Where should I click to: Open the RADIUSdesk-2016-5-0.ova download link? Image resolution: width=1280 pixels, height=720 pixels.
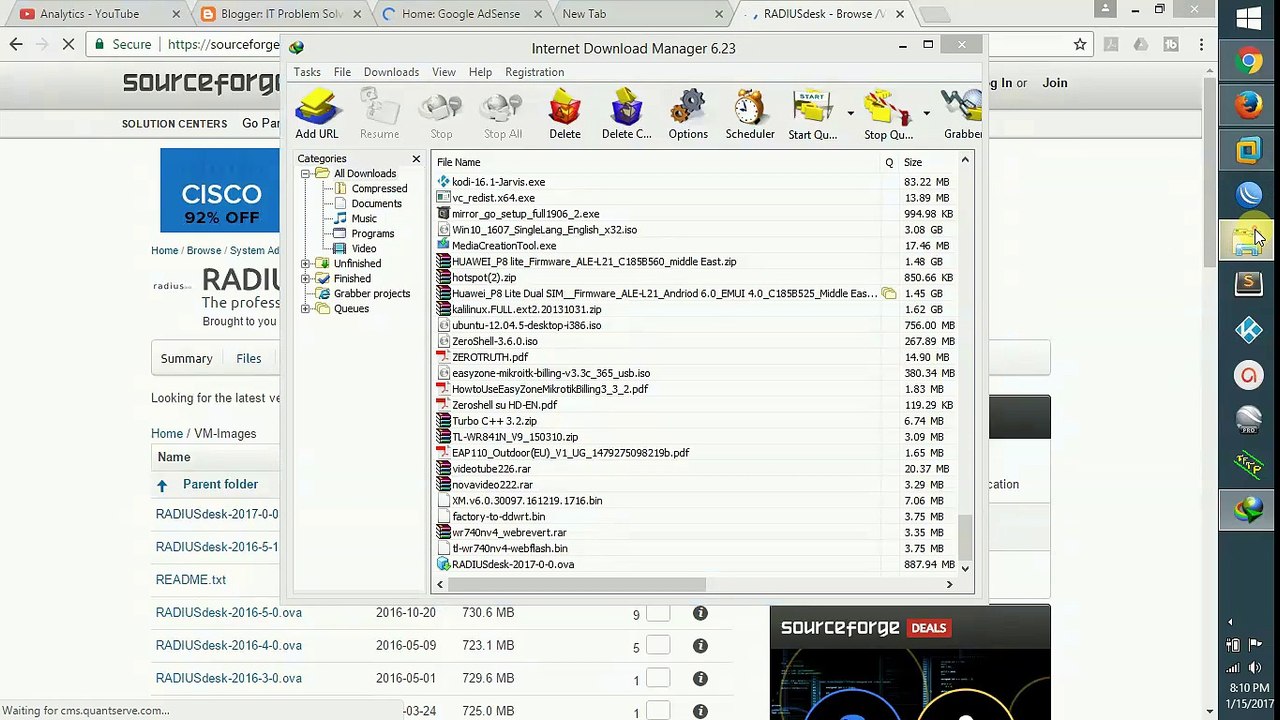tap(229, 613)
